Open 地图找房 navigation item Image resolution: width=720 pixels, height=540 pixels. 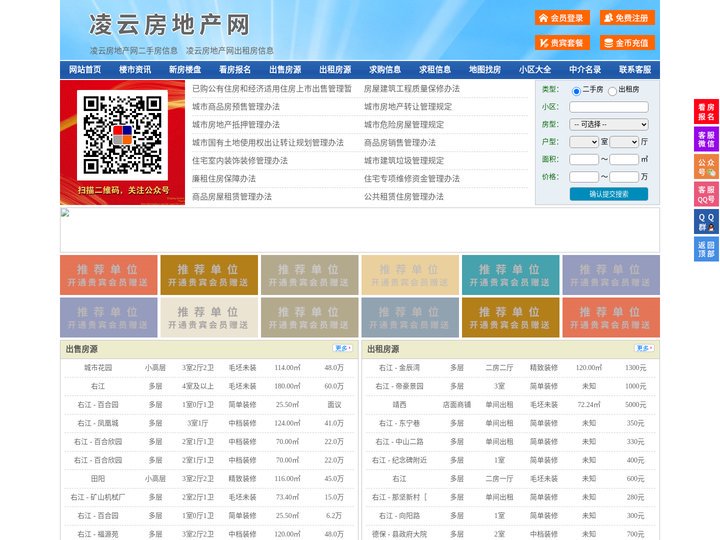pos(485,70)
